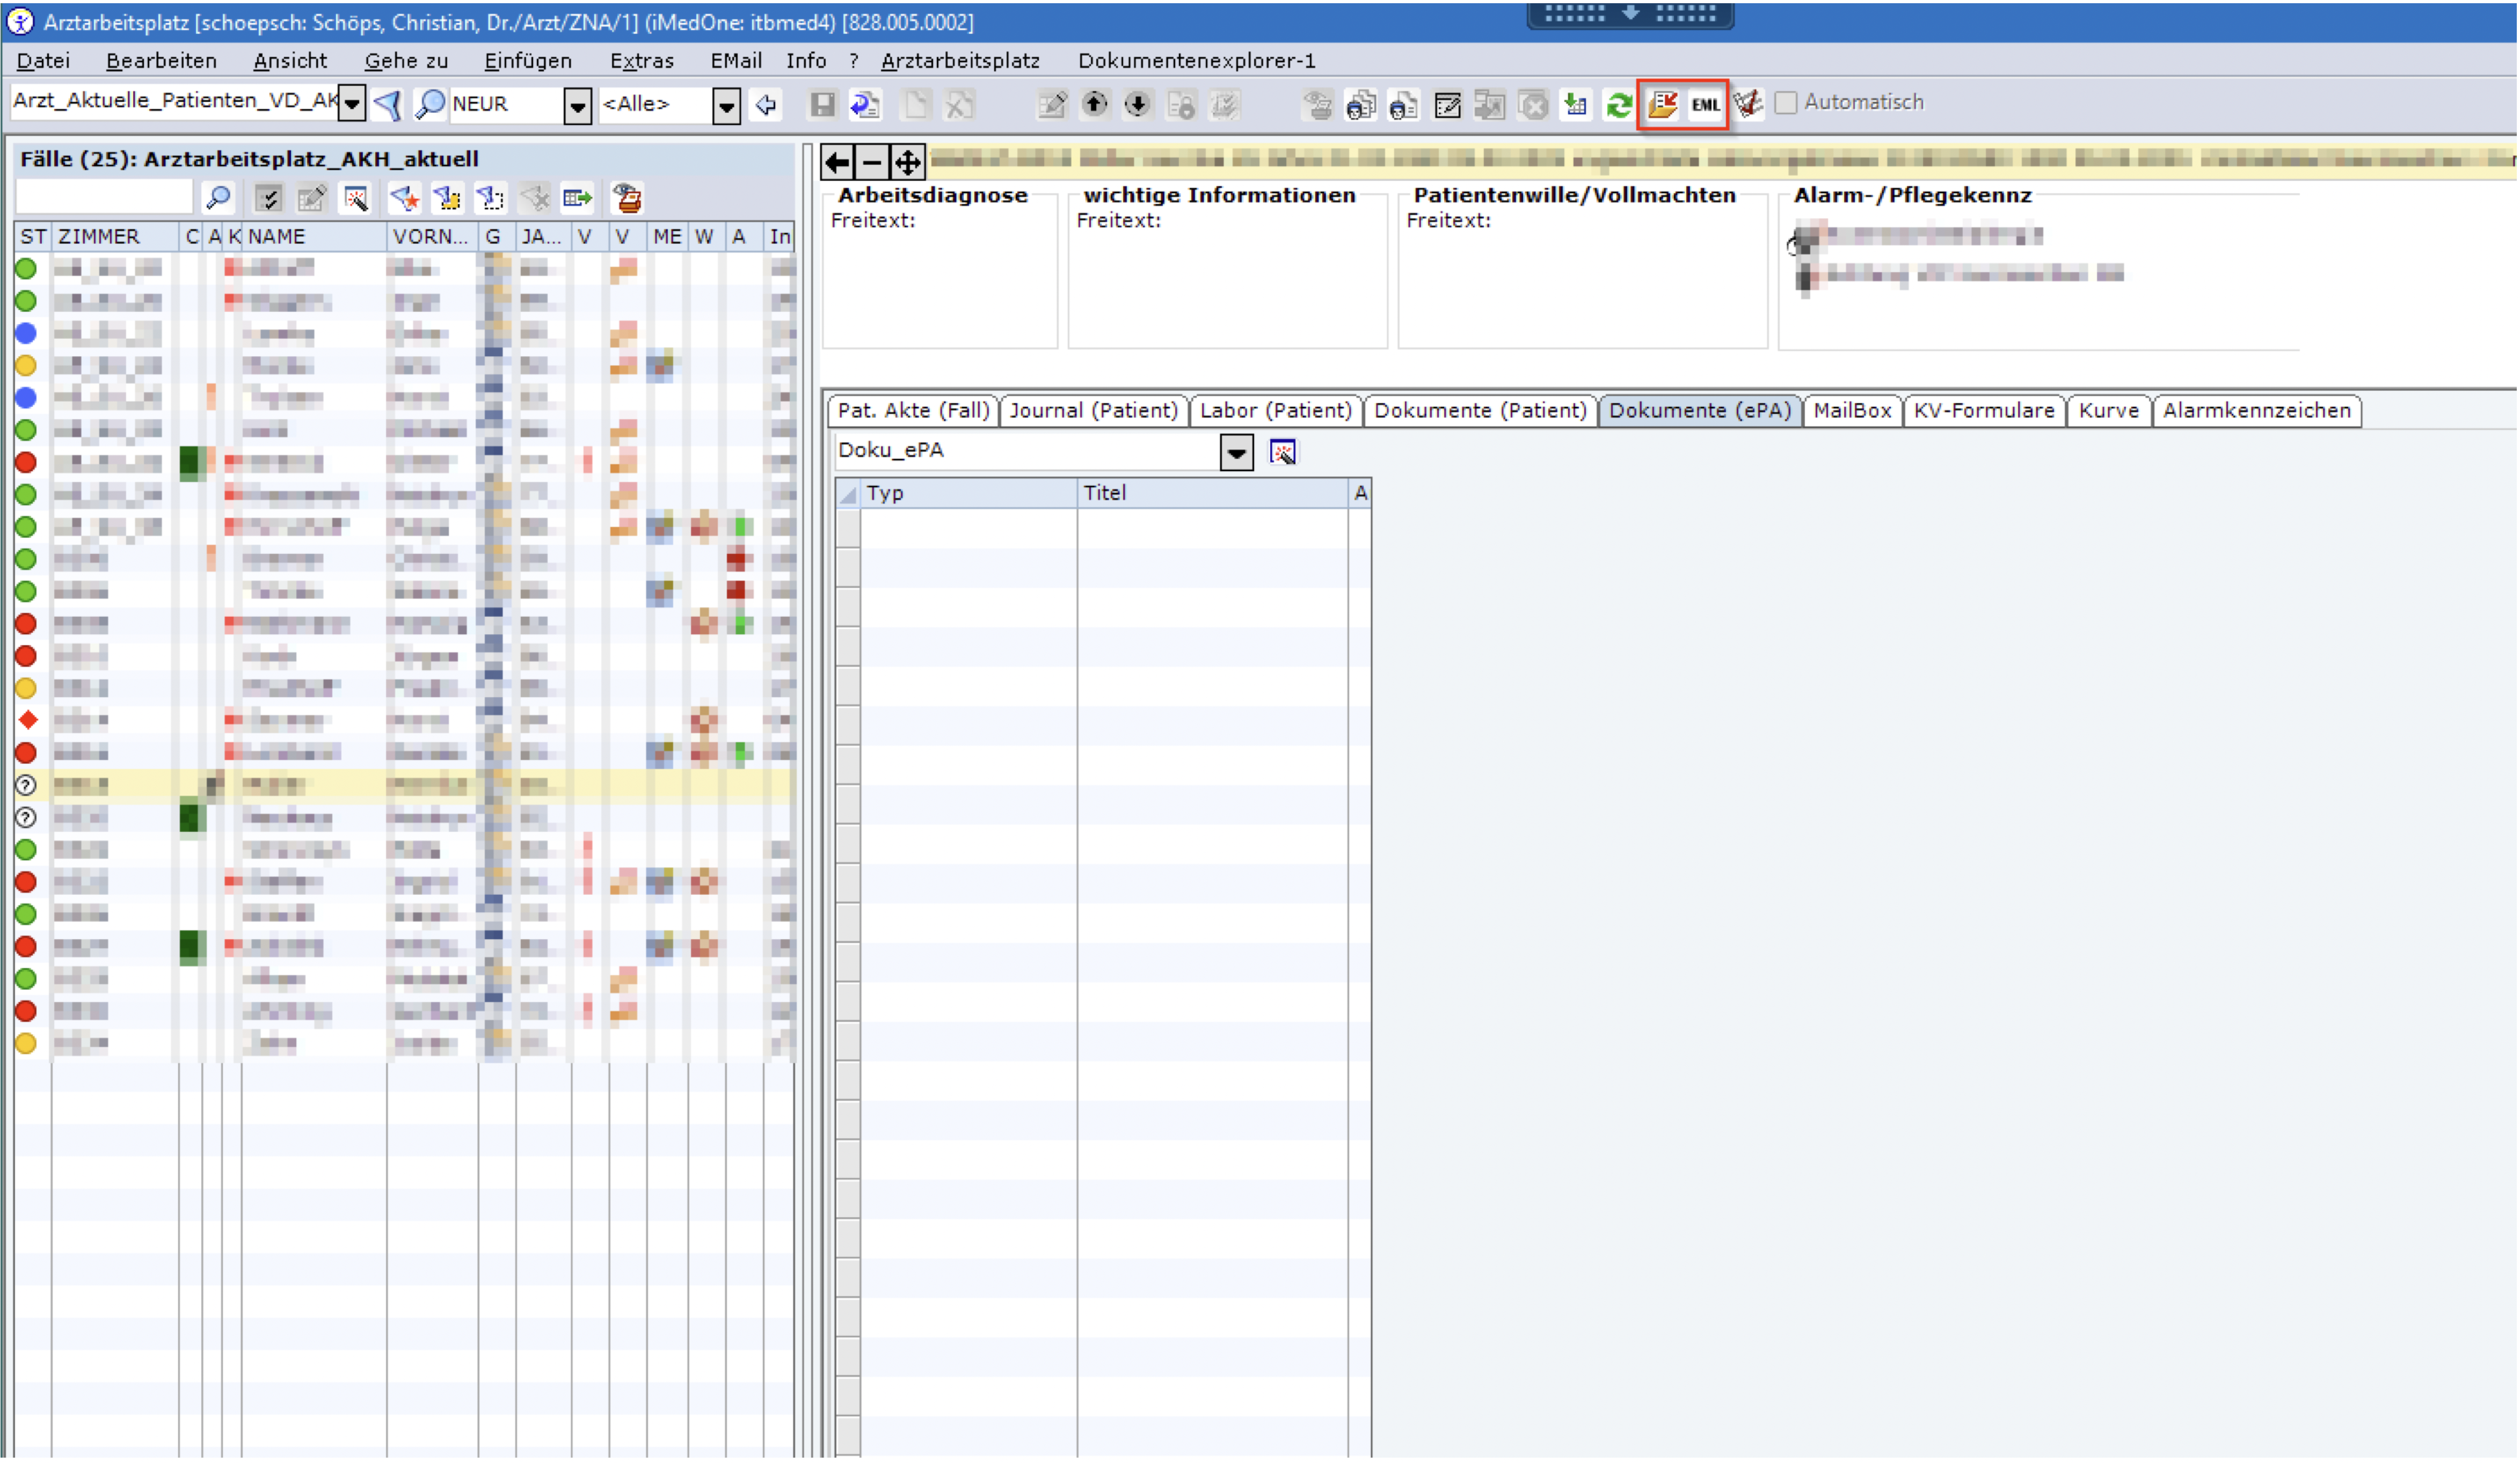
Task: Open the MailBox tab
Action: coord(1852,411)
